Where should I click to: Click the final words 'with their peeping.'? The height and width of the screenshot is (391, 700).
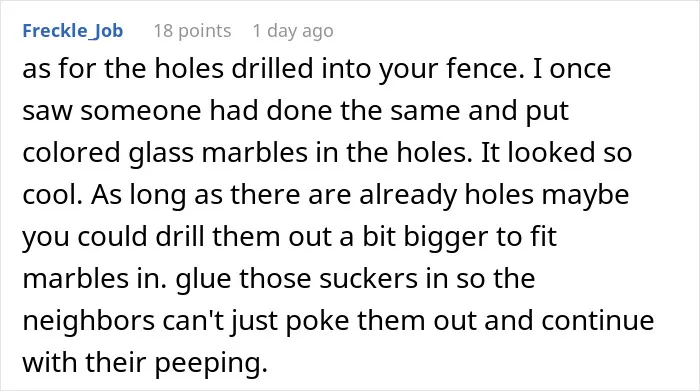145,362
